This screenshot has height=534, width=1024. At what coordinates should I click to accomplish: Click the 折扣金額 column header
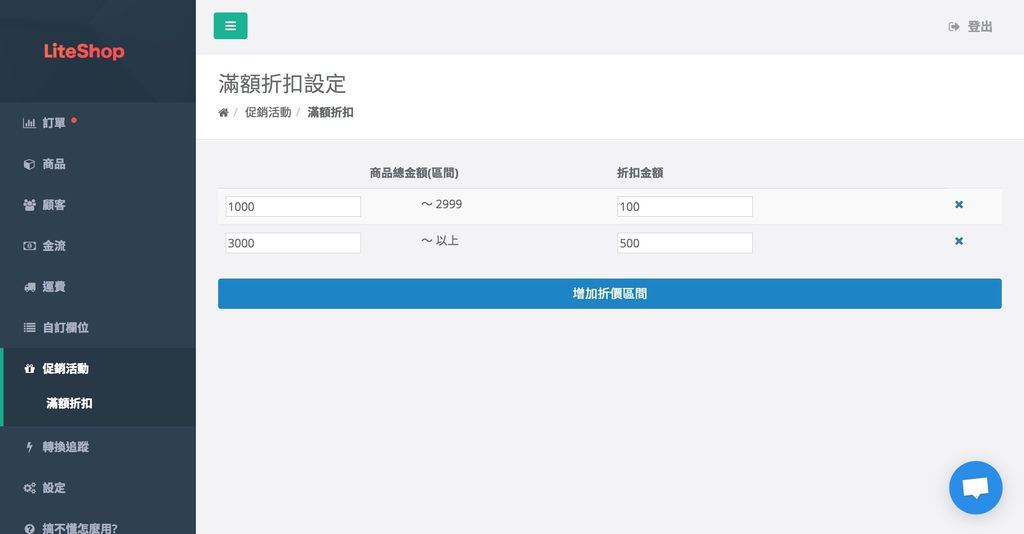[640, 173]
